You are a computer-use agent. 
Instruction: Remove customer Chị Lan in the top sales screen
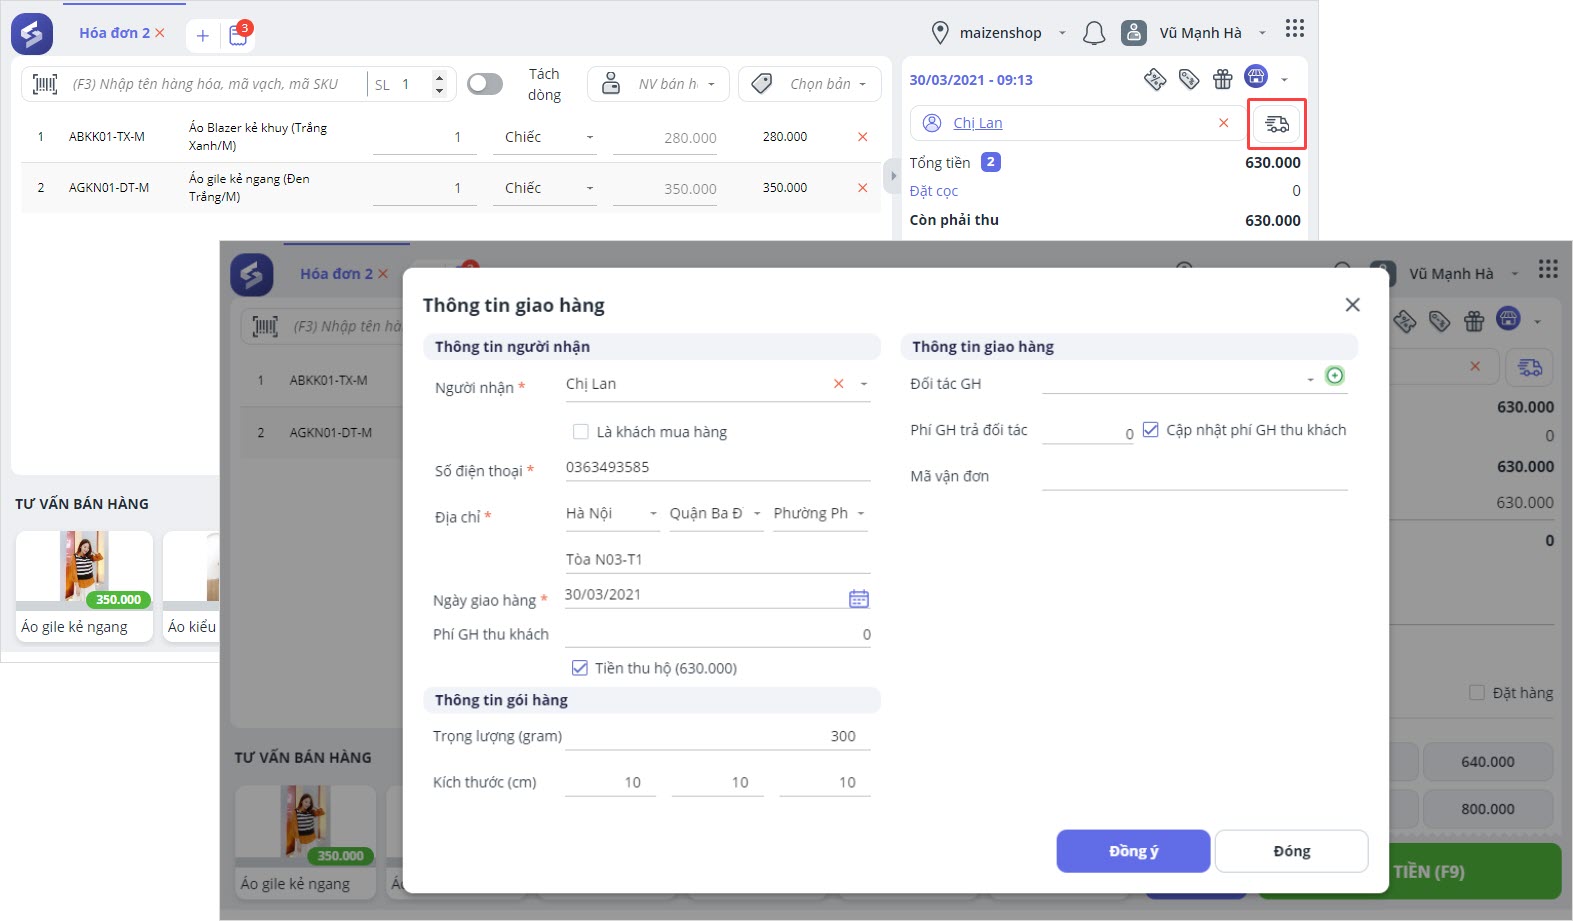coord(1223,123)
